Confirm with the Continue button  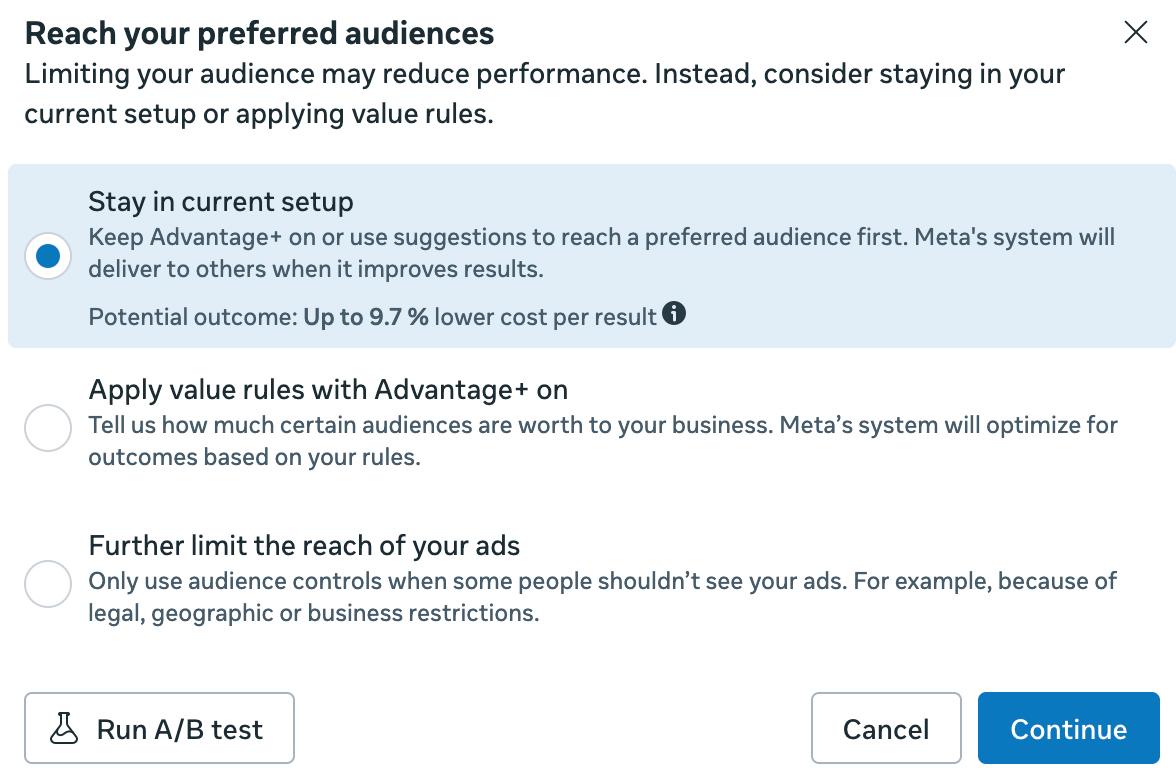point(1069,728)
